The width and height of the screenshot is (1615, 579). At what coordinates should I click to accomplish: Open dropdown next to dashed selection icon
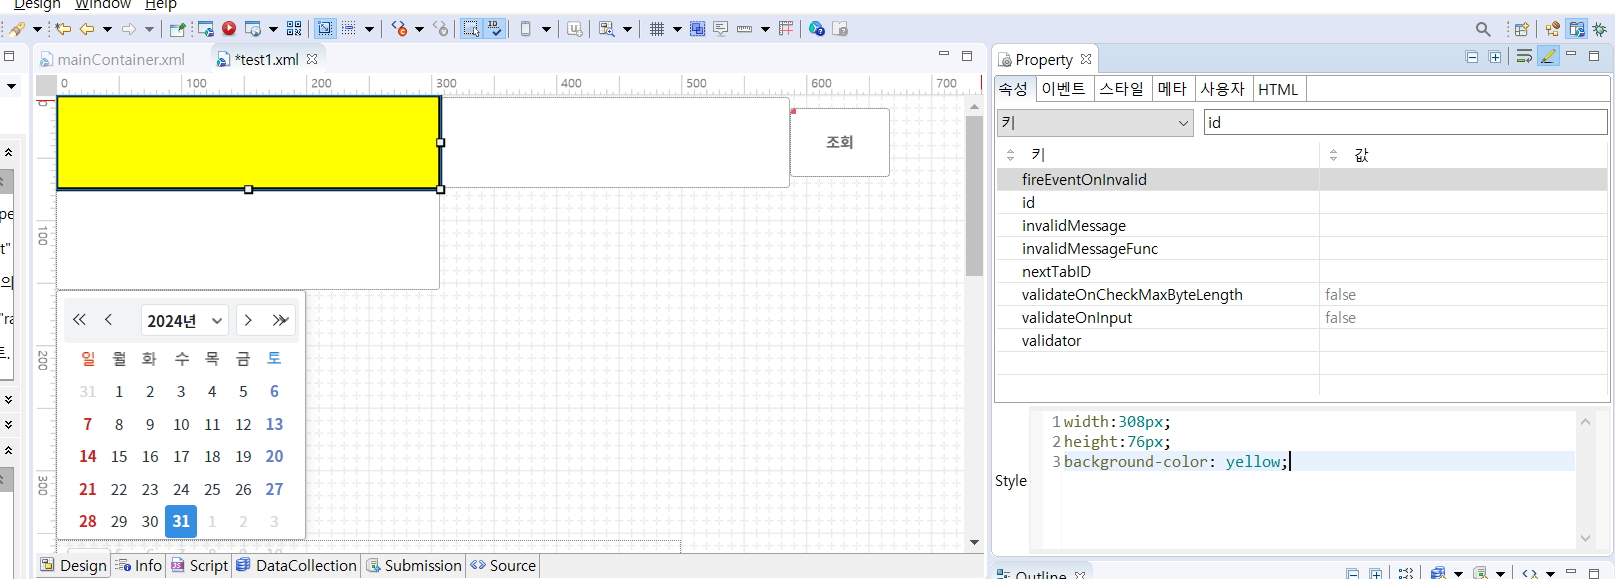[x=369, y=29]
